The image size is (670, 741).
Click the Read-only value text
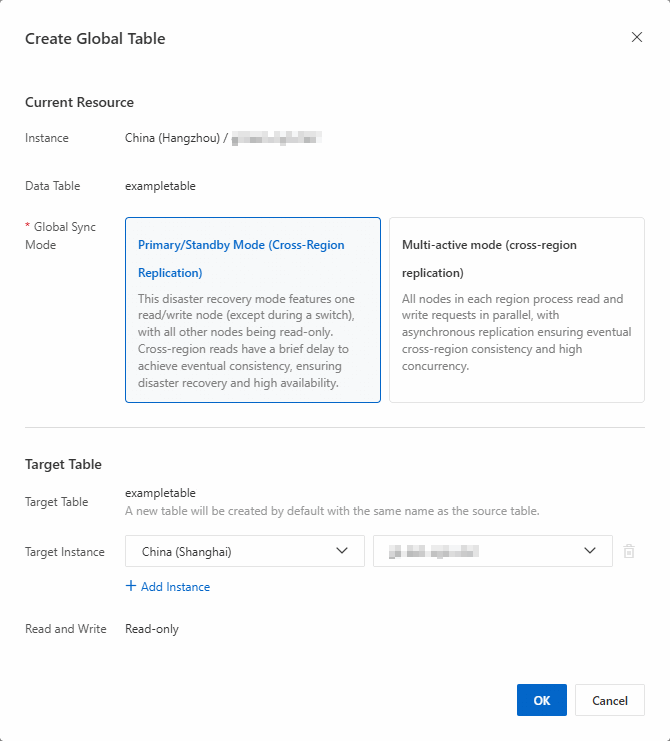[152, 629]
